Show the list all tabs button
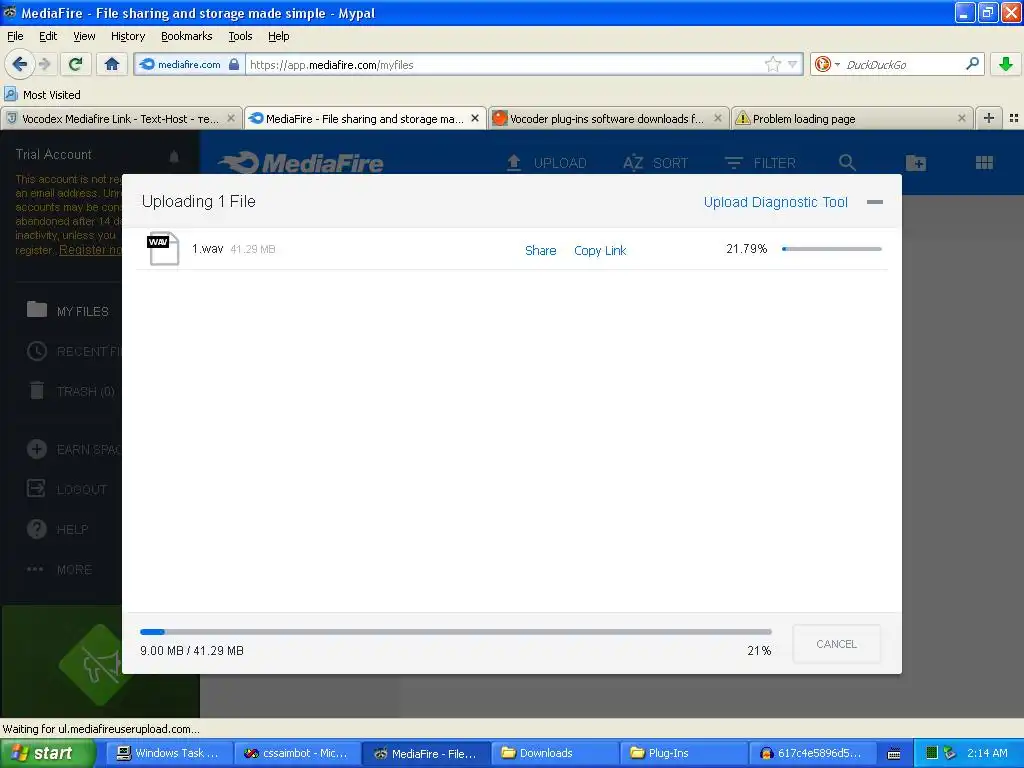Image resolution: width=1024 pixels, height=768 pixels. [1014, 118]
